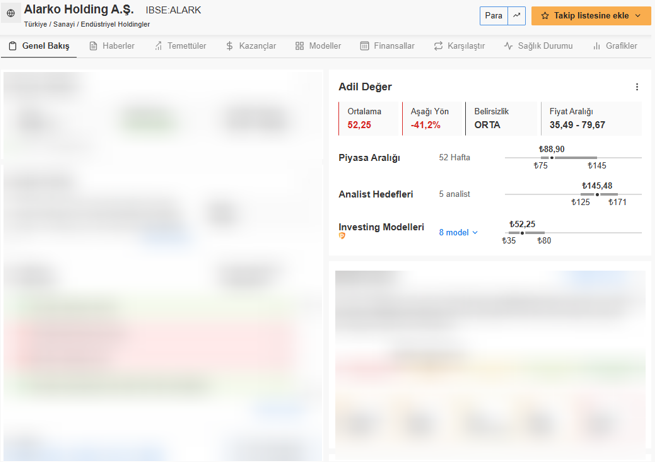
Task: Open the Temettüler tab
Action: click(x=180, y=46)
